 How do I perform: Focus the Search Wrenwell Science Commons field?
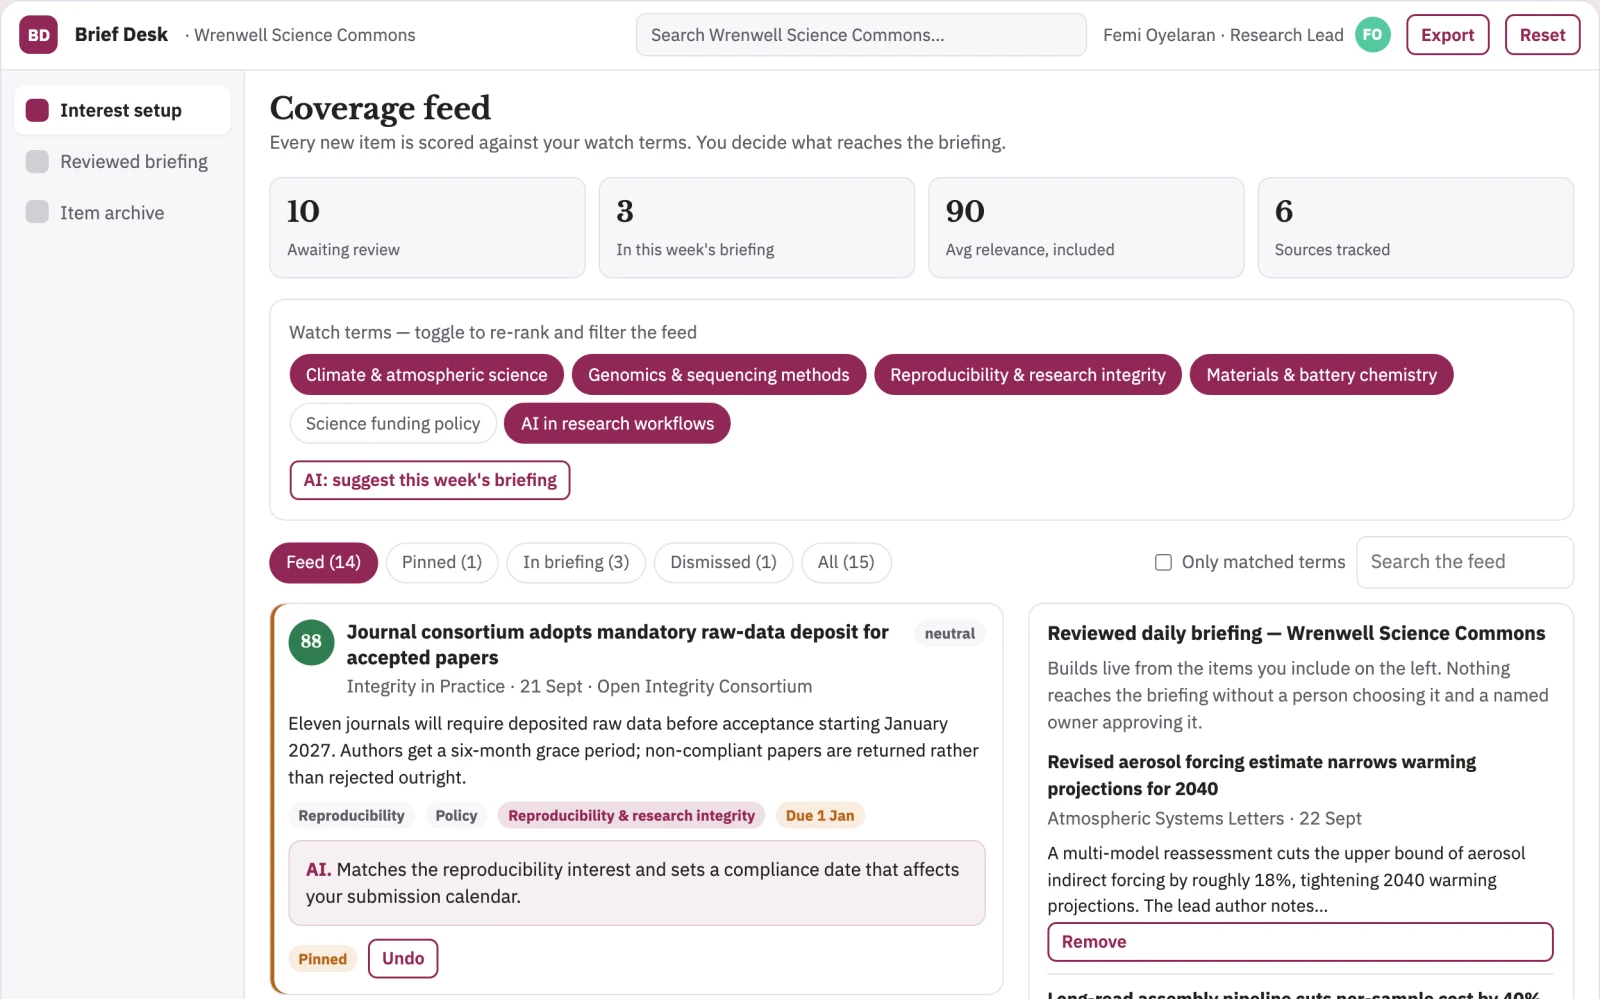(x=861, y=35)
